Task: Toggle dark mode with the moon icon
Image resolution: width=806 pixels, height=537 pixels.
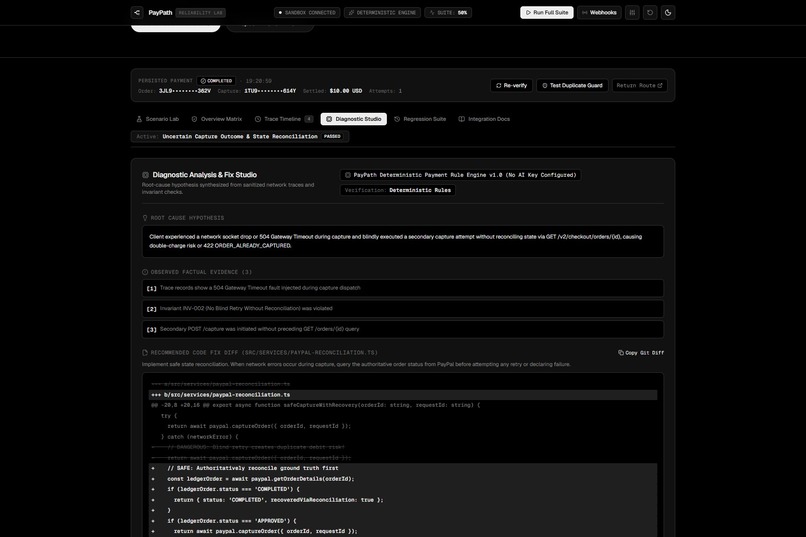Action: (x=668, y=12)
